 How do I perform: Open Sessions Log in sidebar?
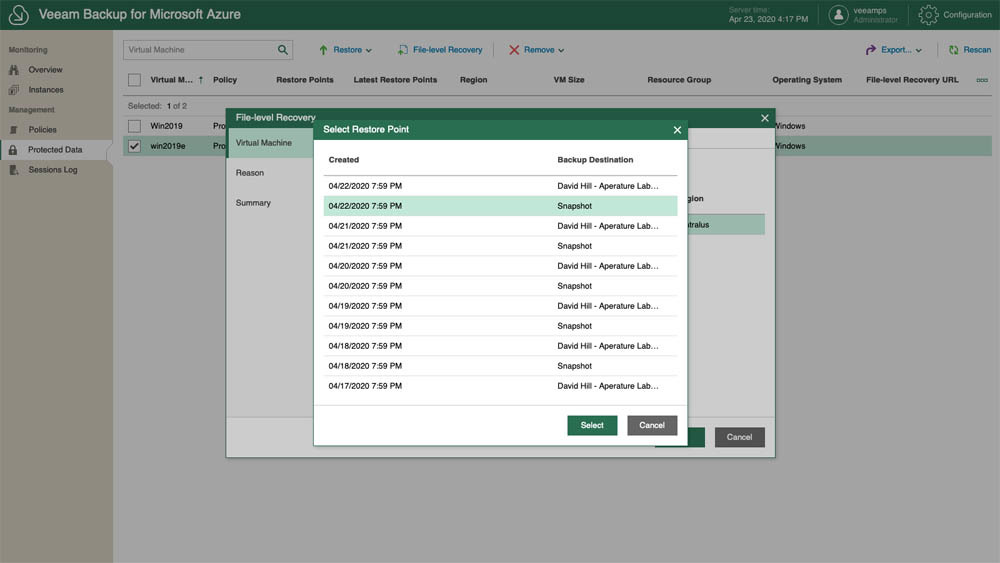52,170
